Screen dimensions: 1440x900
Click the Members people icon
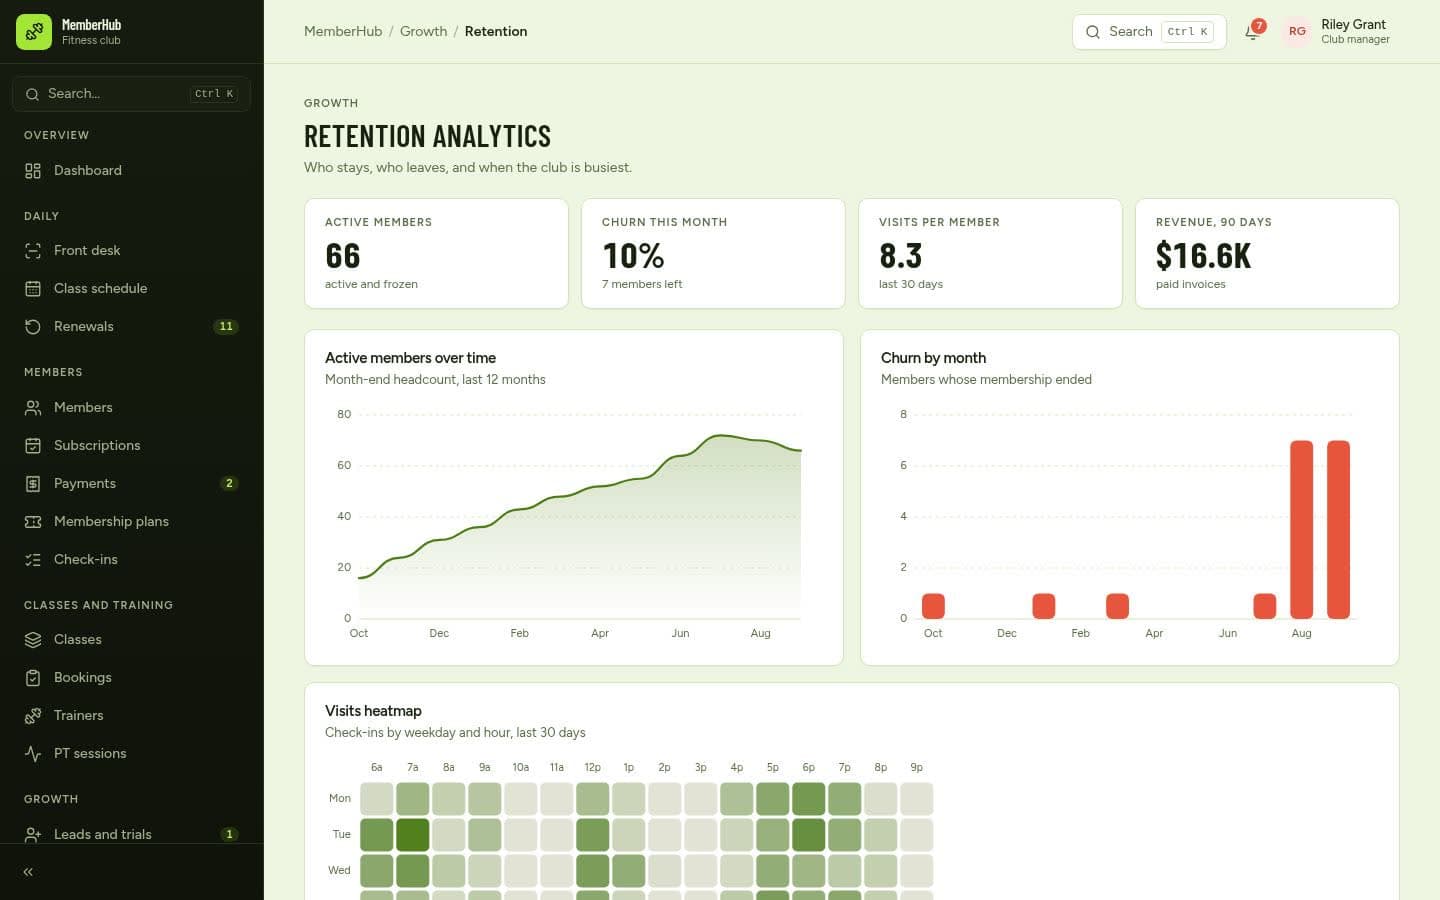(33, 408)
